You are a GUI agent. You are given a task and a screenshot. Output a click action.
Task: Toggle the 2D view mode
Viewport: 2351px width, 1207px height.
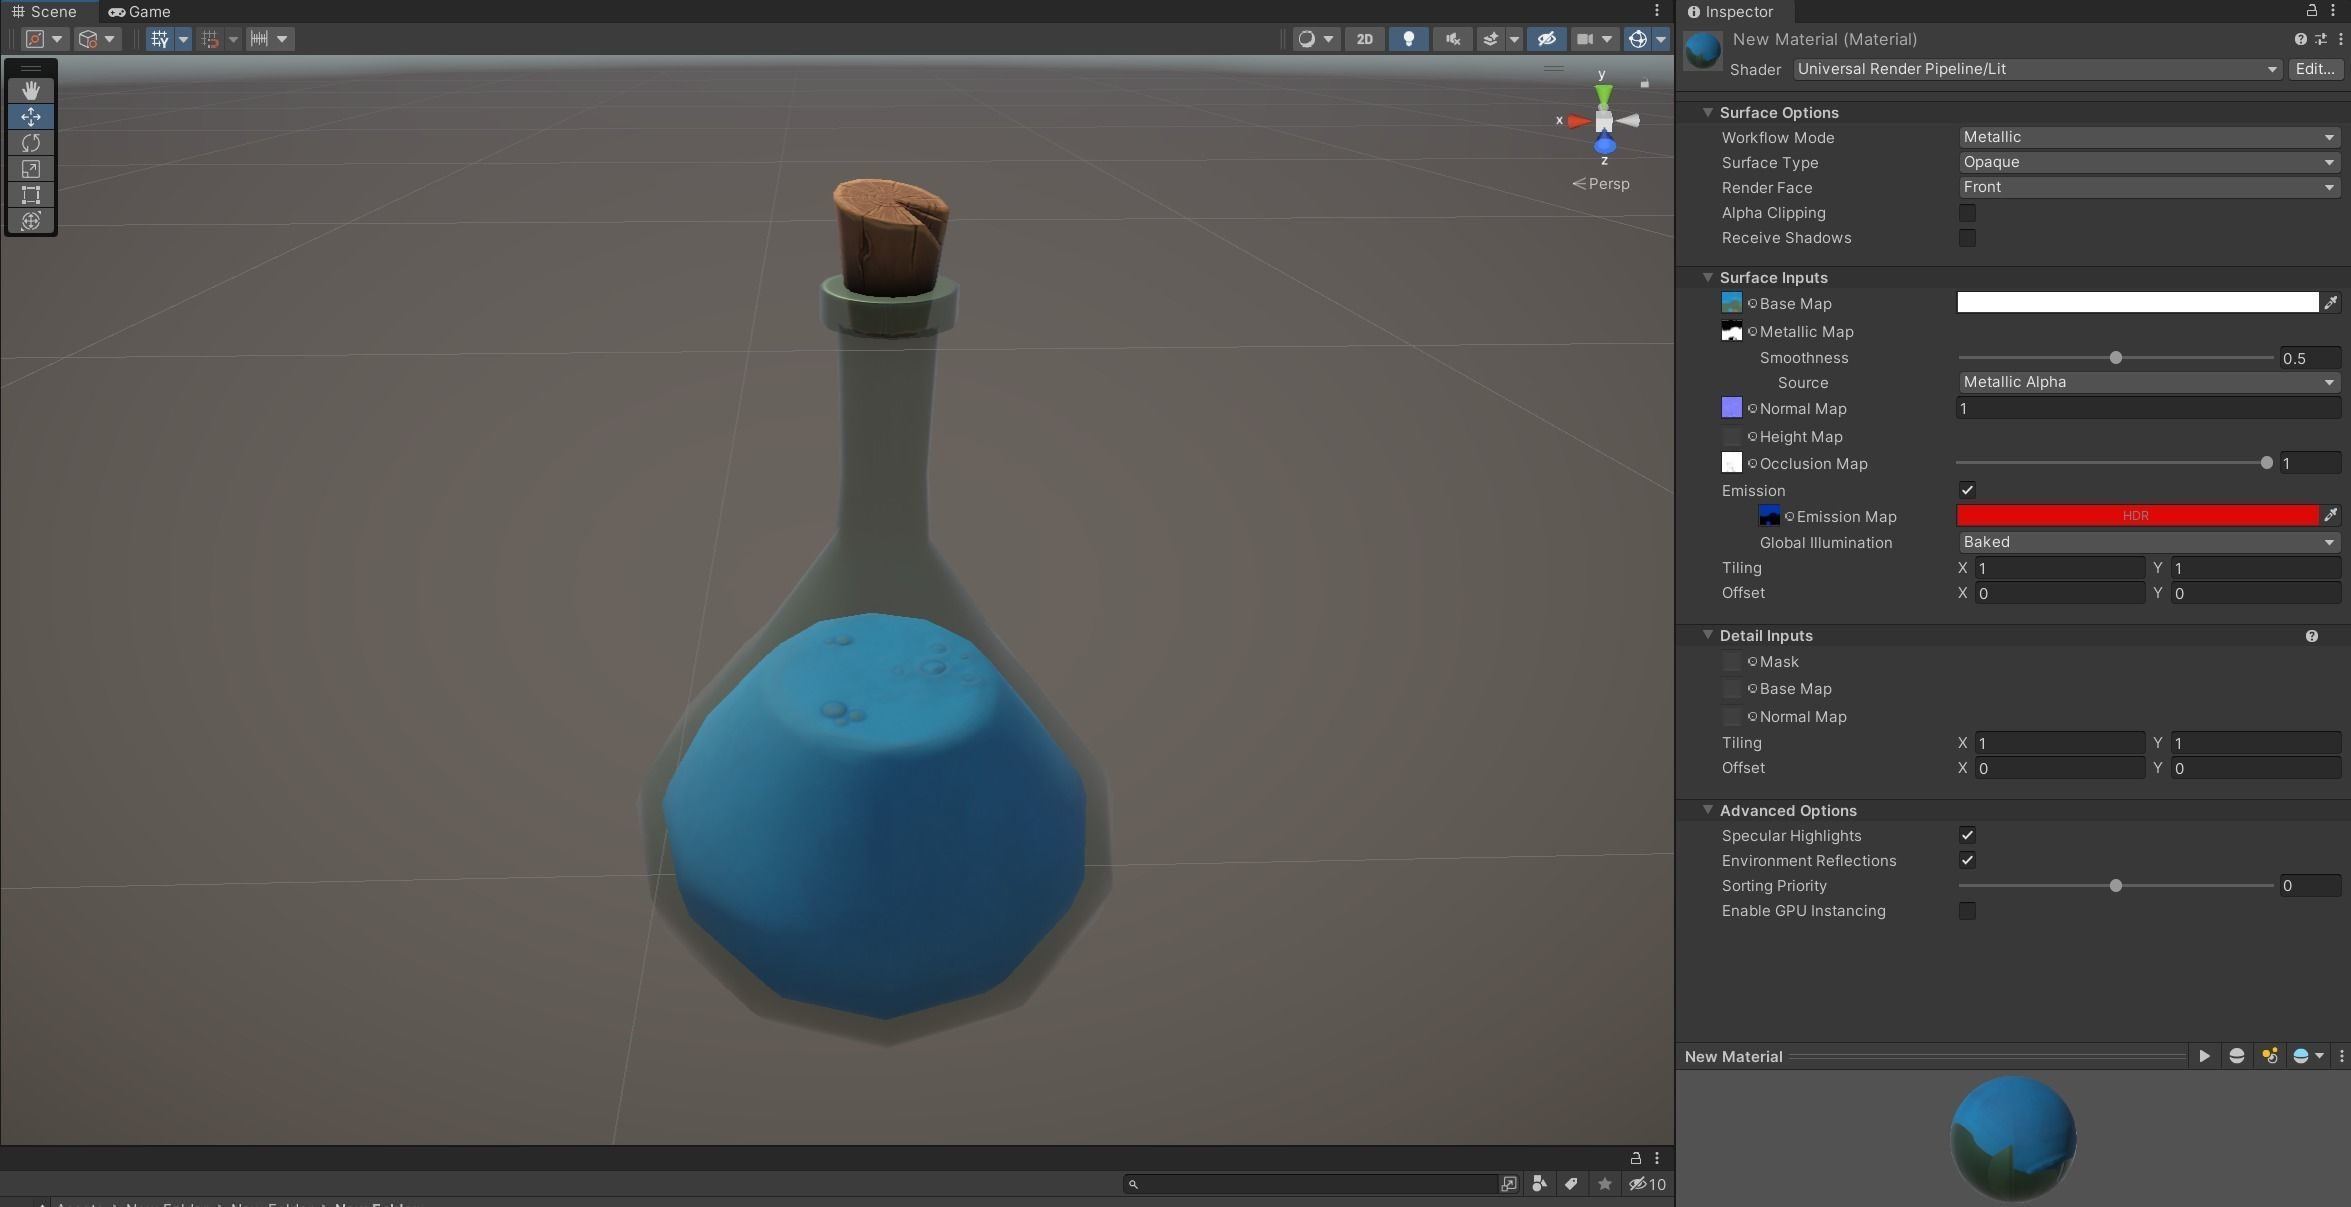(x=1364, y=39)
